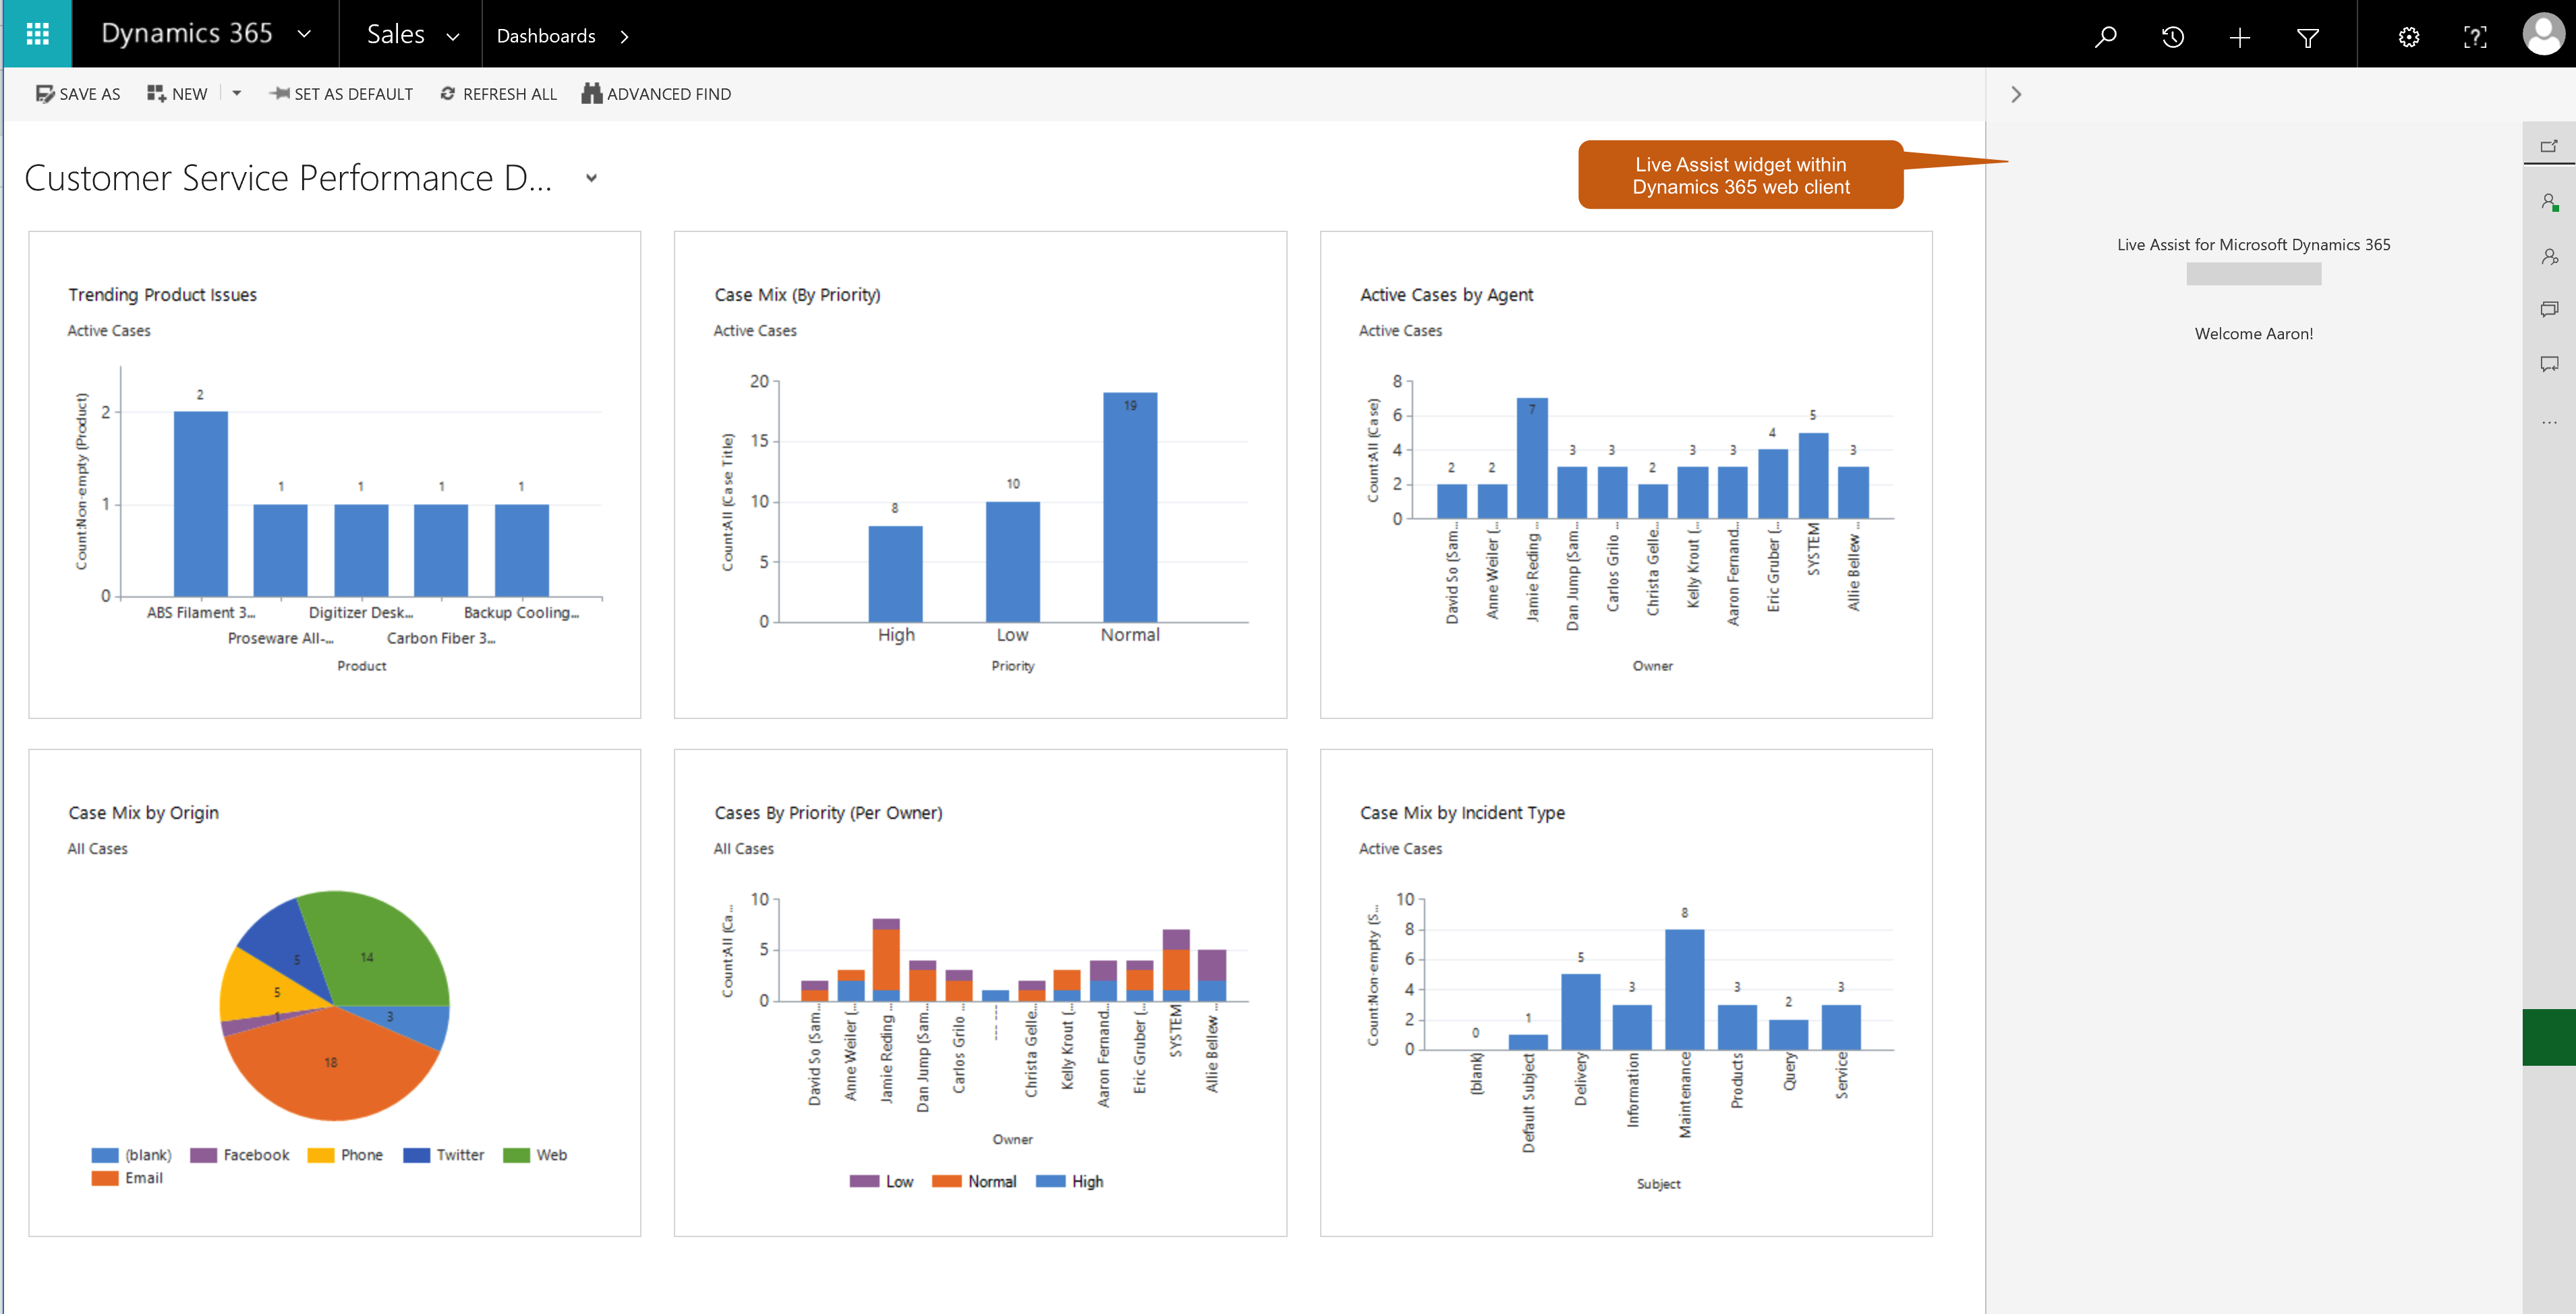2576x1314 pixels.
Task: Click the Email pie slice labeled 18
Action: [331, 1062]
